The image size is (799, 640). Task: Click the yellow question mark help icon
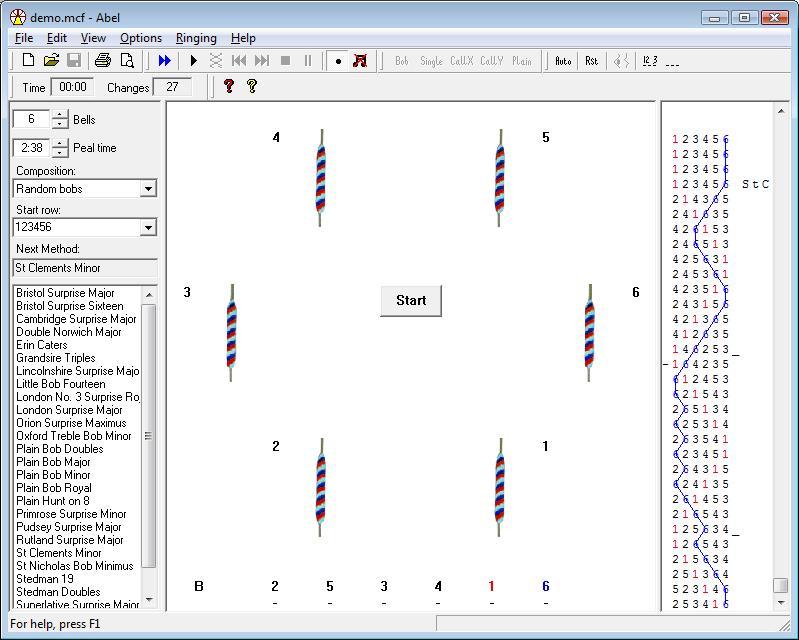point(252,86)
